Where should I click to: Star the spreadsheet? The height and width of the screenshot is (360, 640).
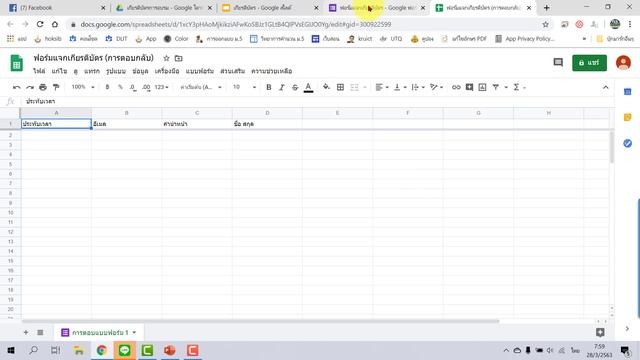tap(166, 58)
